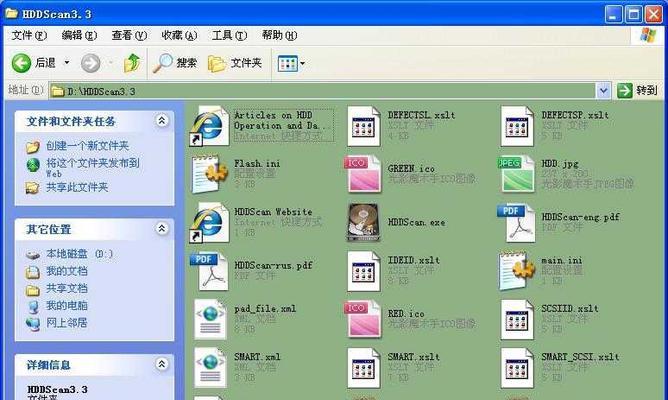The width and height of the screenshot is (668, 400).
Task: Click the main.ini file name text
Action: click(x=561, y=260)
